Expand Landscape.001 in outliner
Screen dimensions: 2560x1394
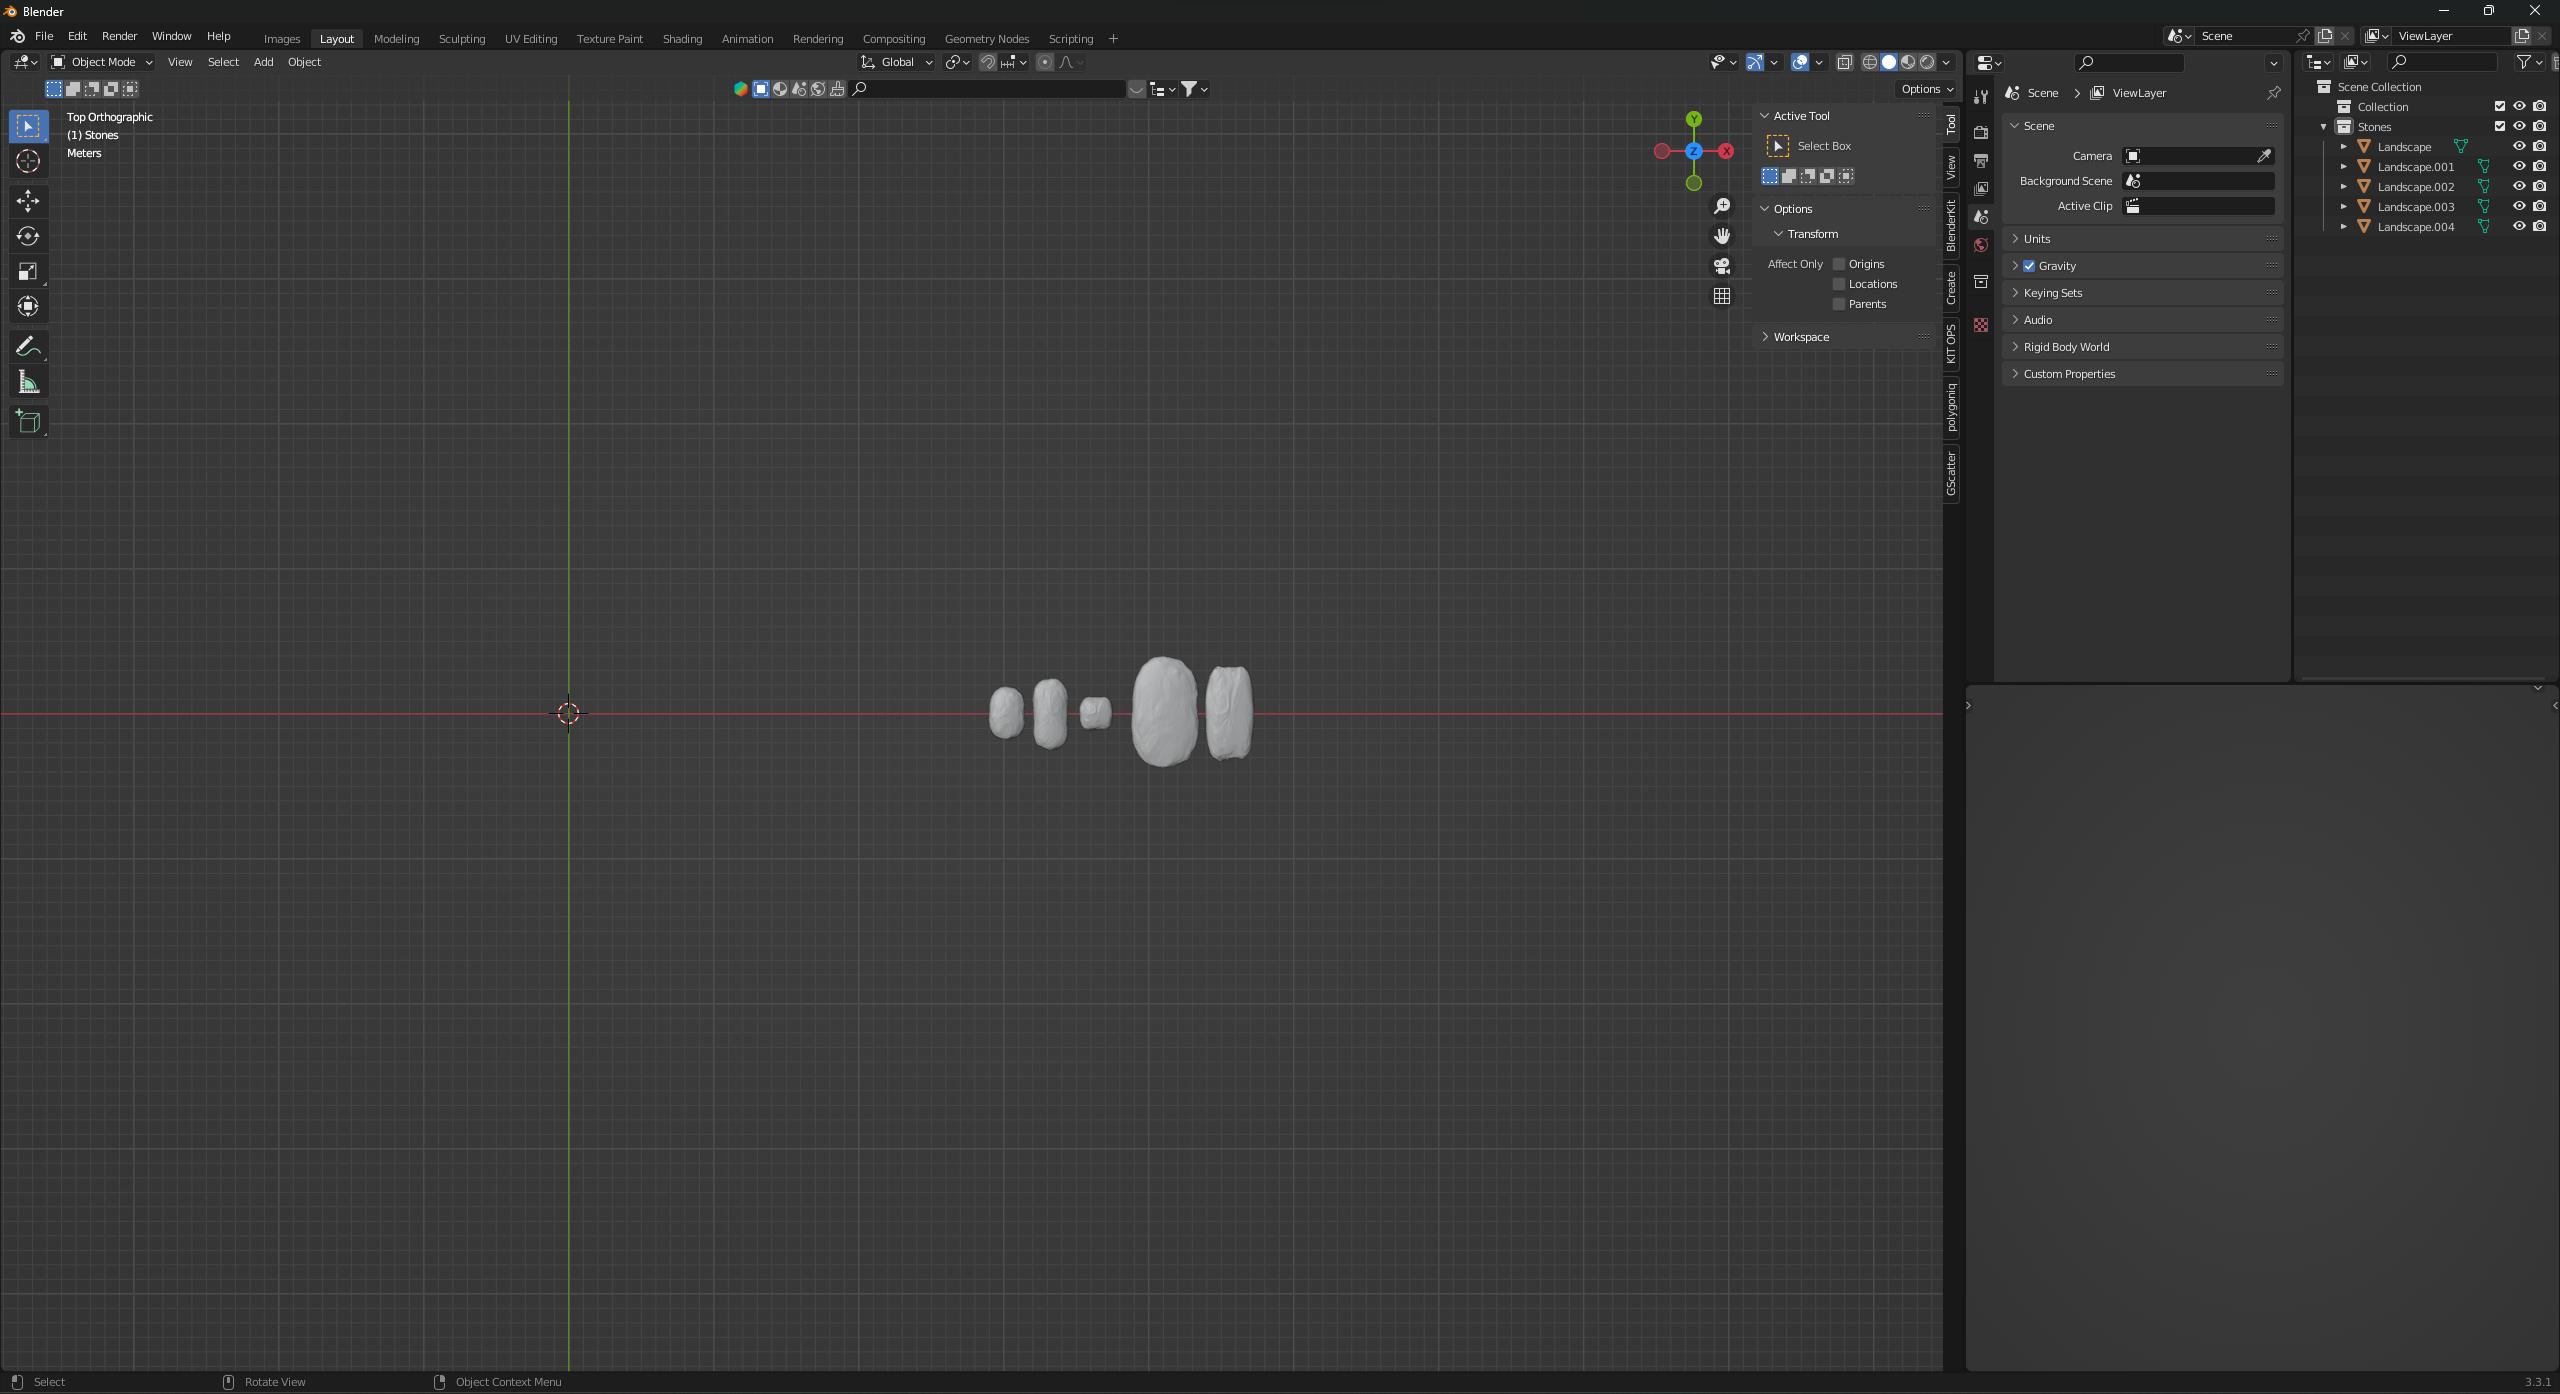point(2343,166)
